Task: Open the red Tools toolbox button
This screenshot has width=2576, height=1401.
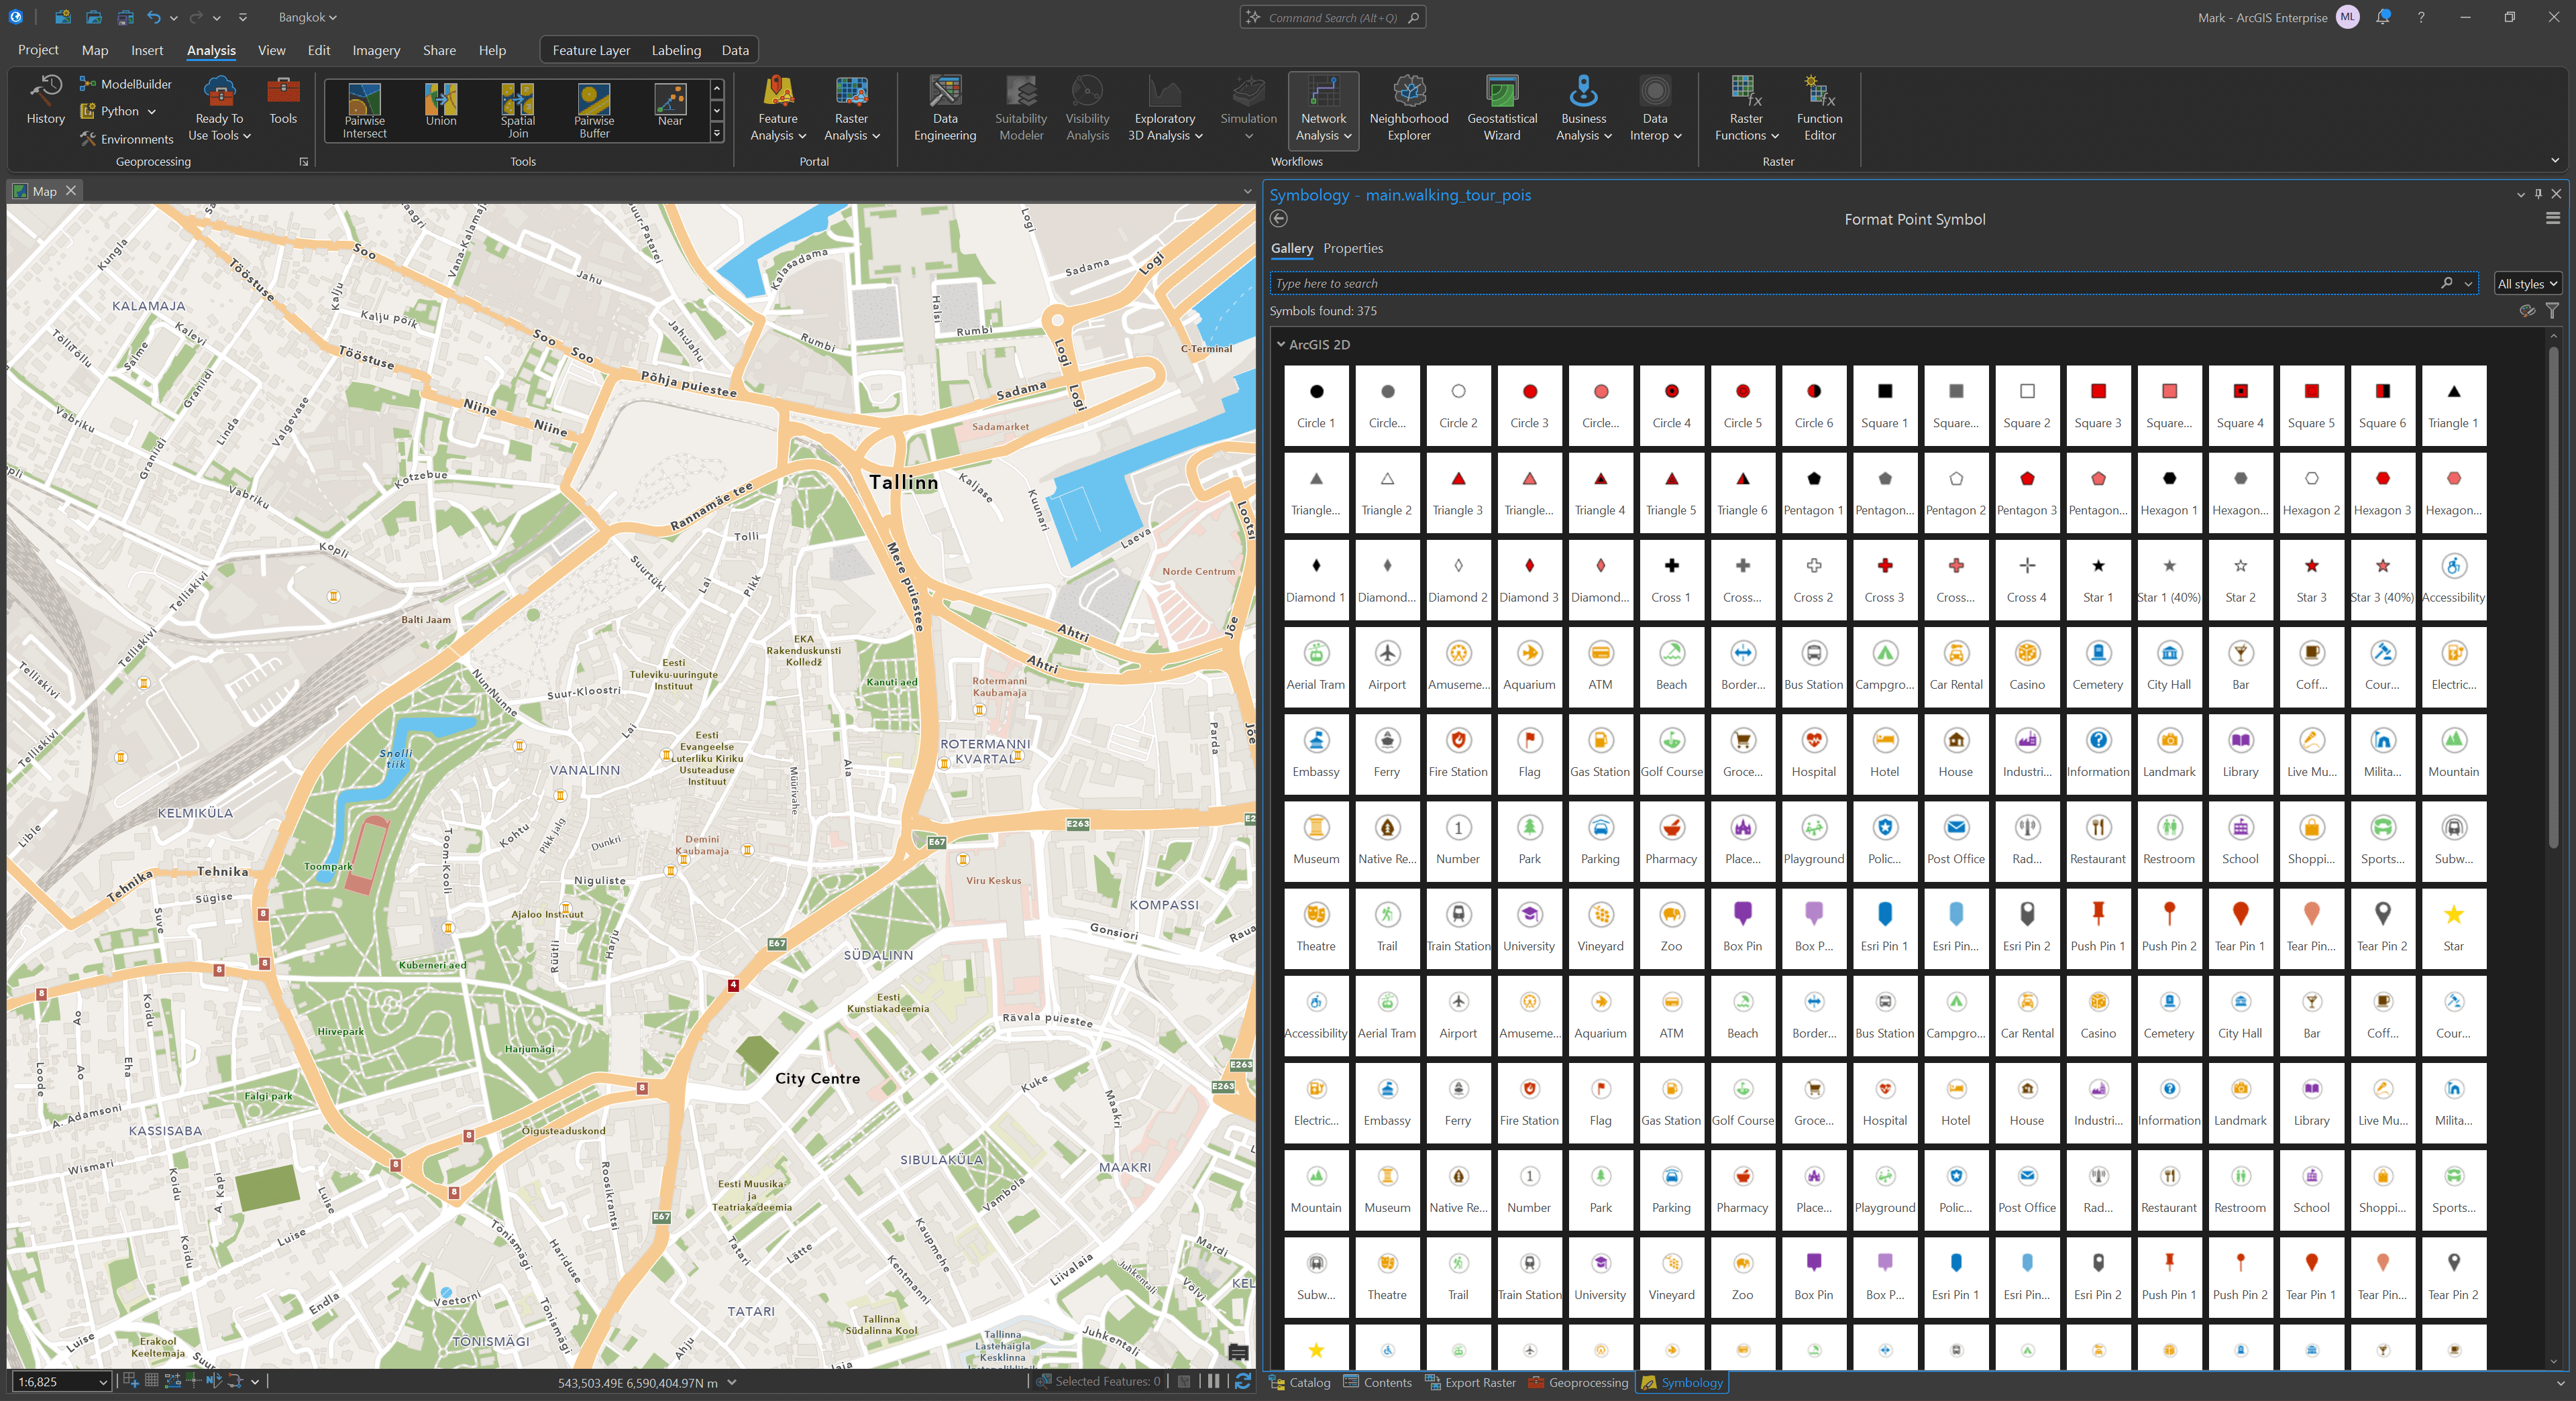Action: (x=283, y=101)
